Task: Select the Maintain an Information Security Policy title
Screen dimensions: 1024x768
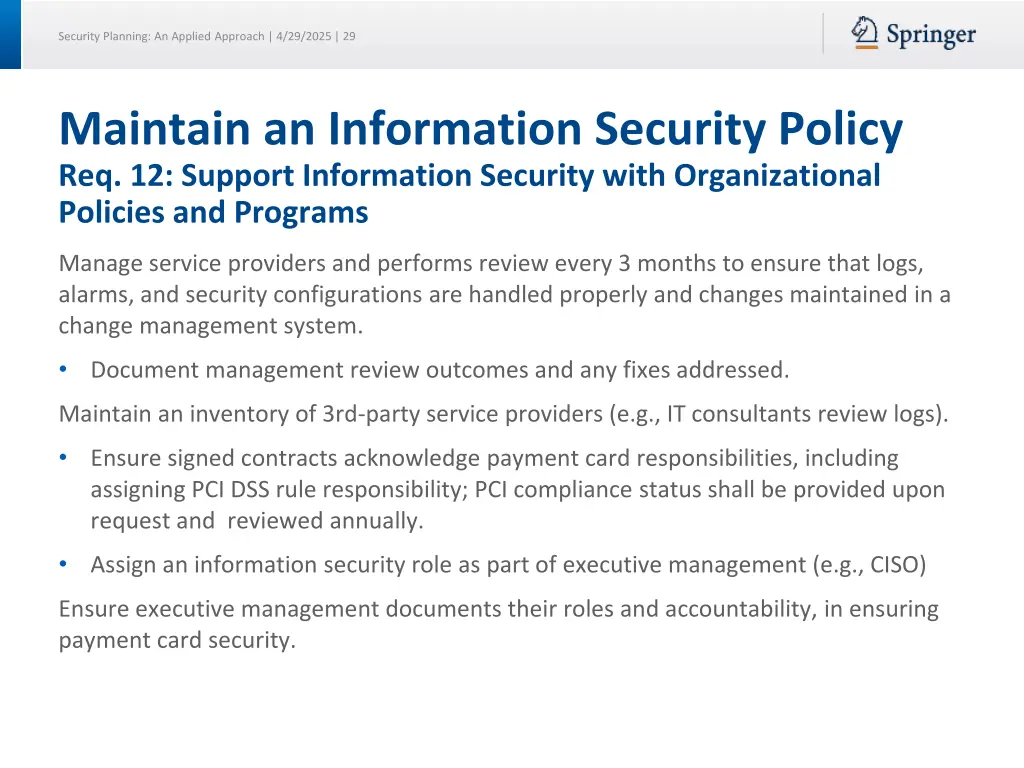Action: pyautogui.click(x=480, y=128)
